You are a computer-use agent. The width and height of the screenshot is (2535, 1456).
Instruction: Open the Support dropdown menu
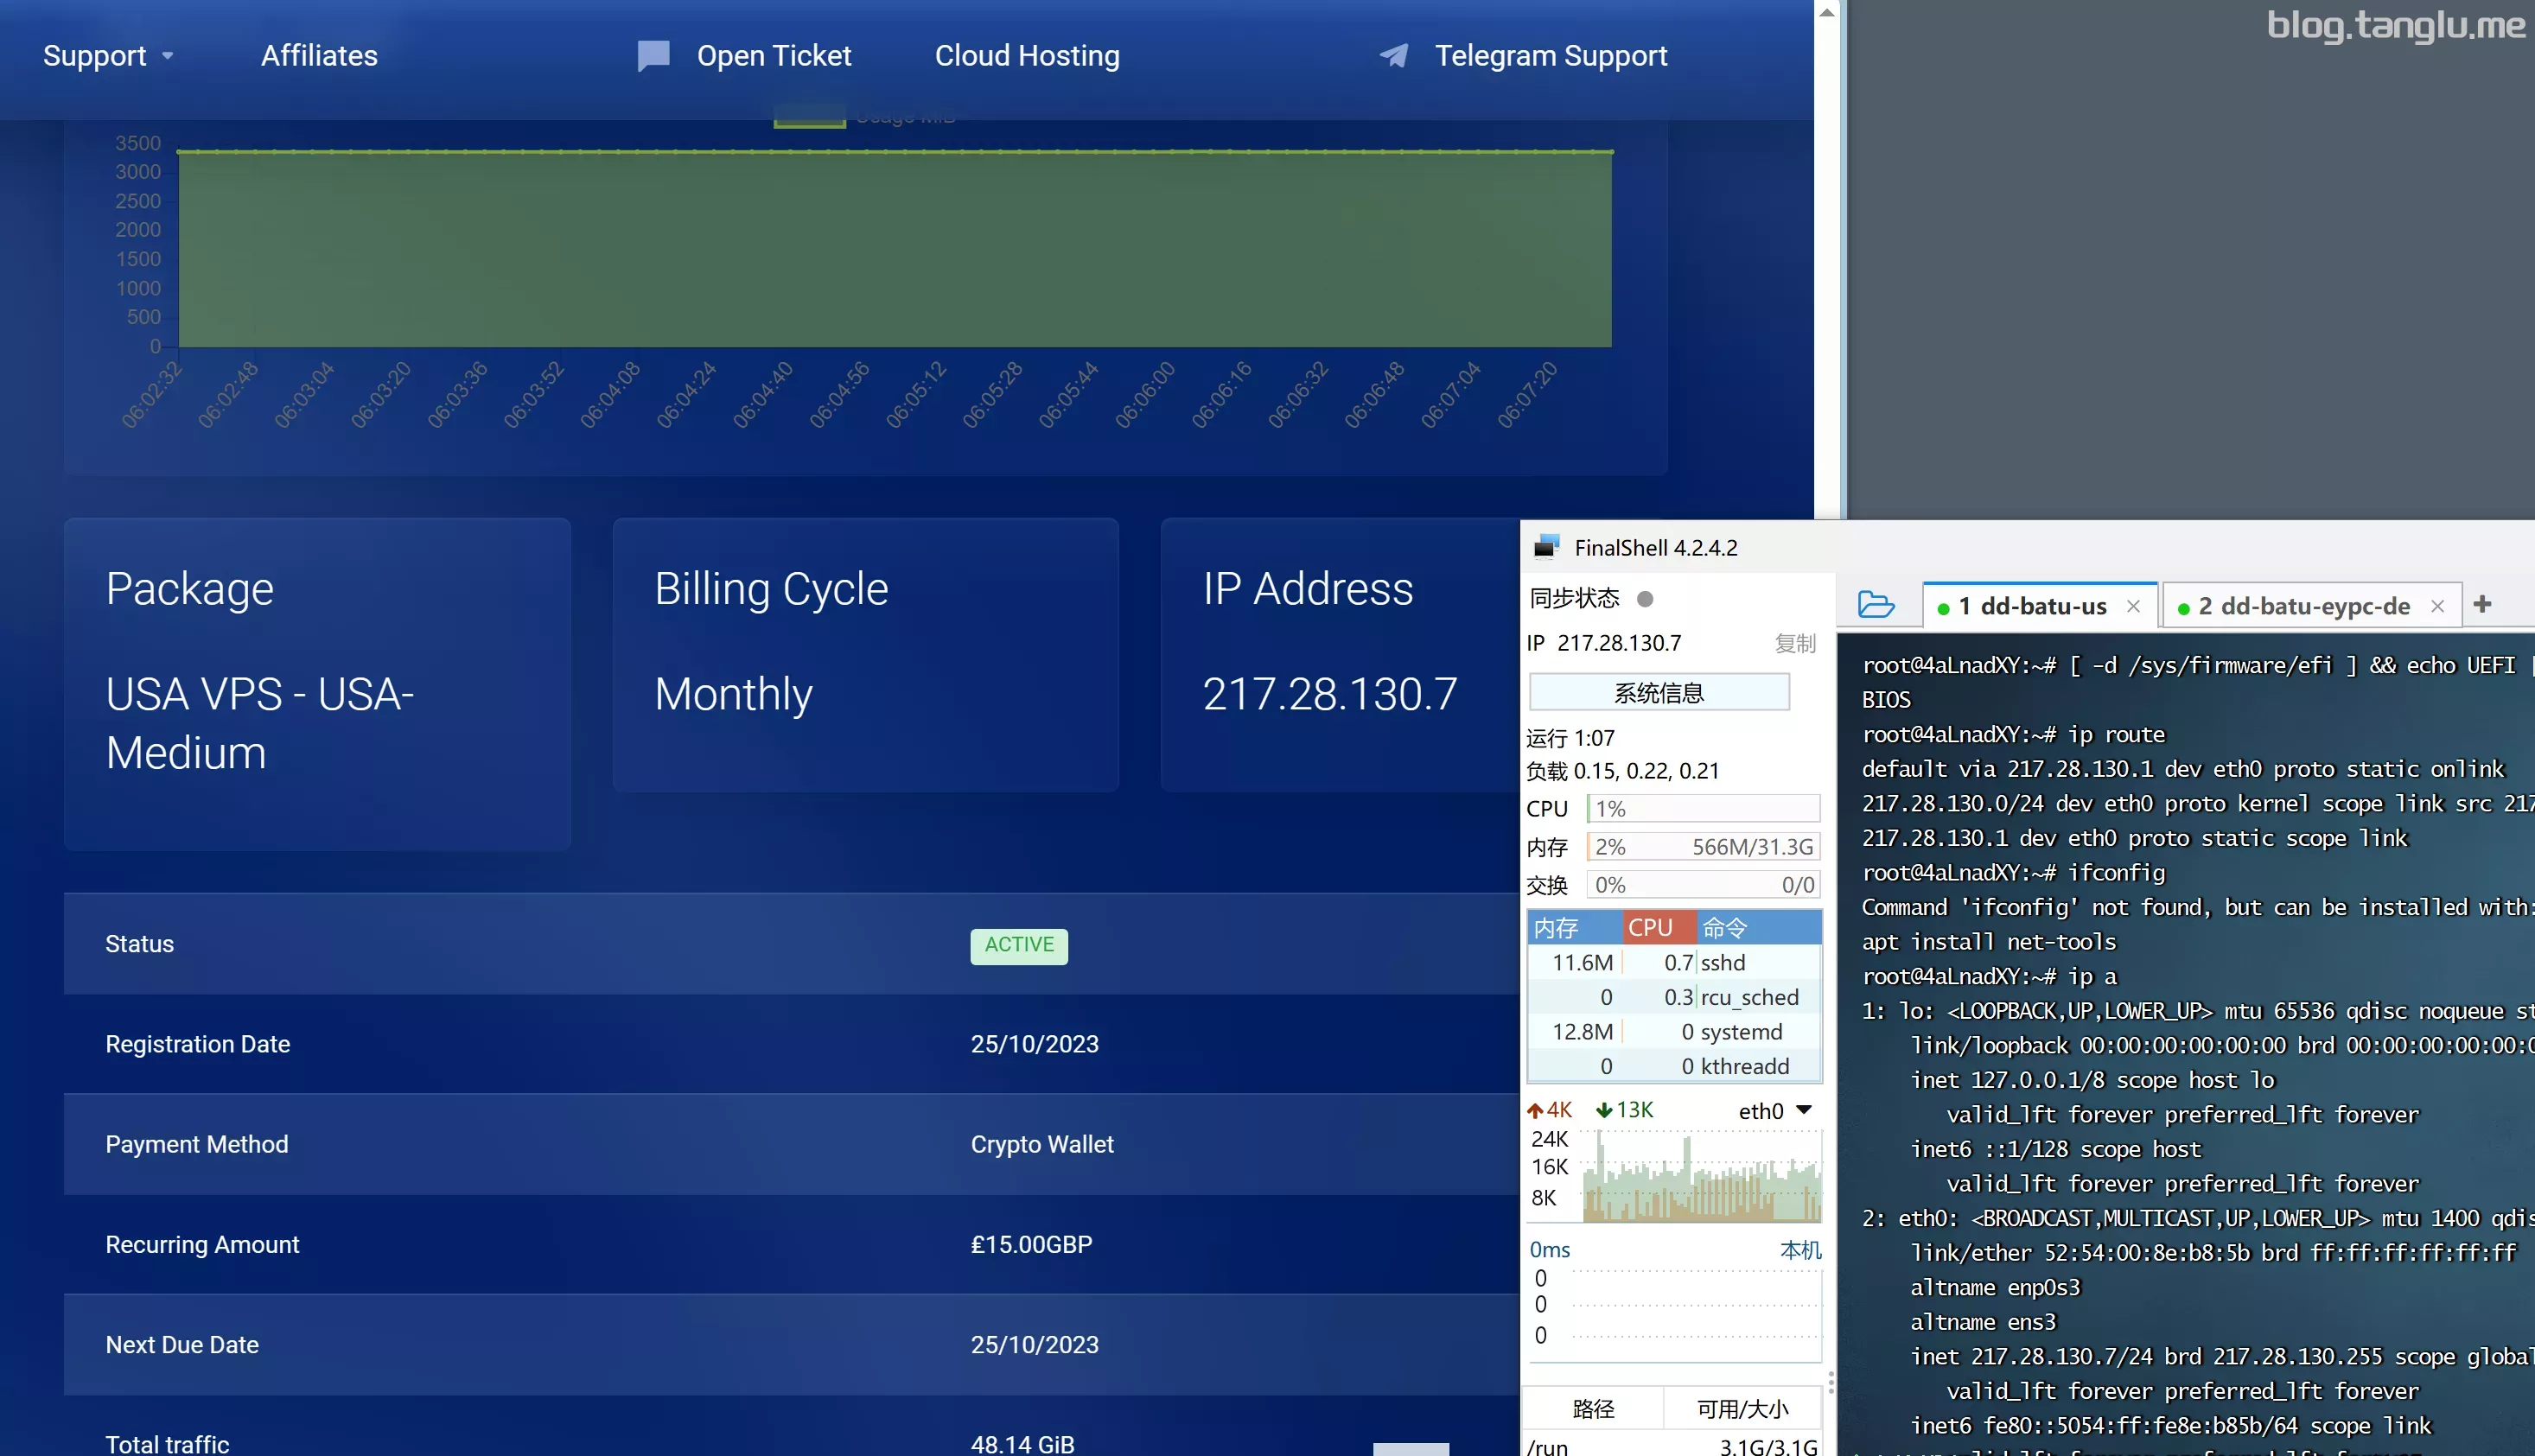[x=108, y=56]
